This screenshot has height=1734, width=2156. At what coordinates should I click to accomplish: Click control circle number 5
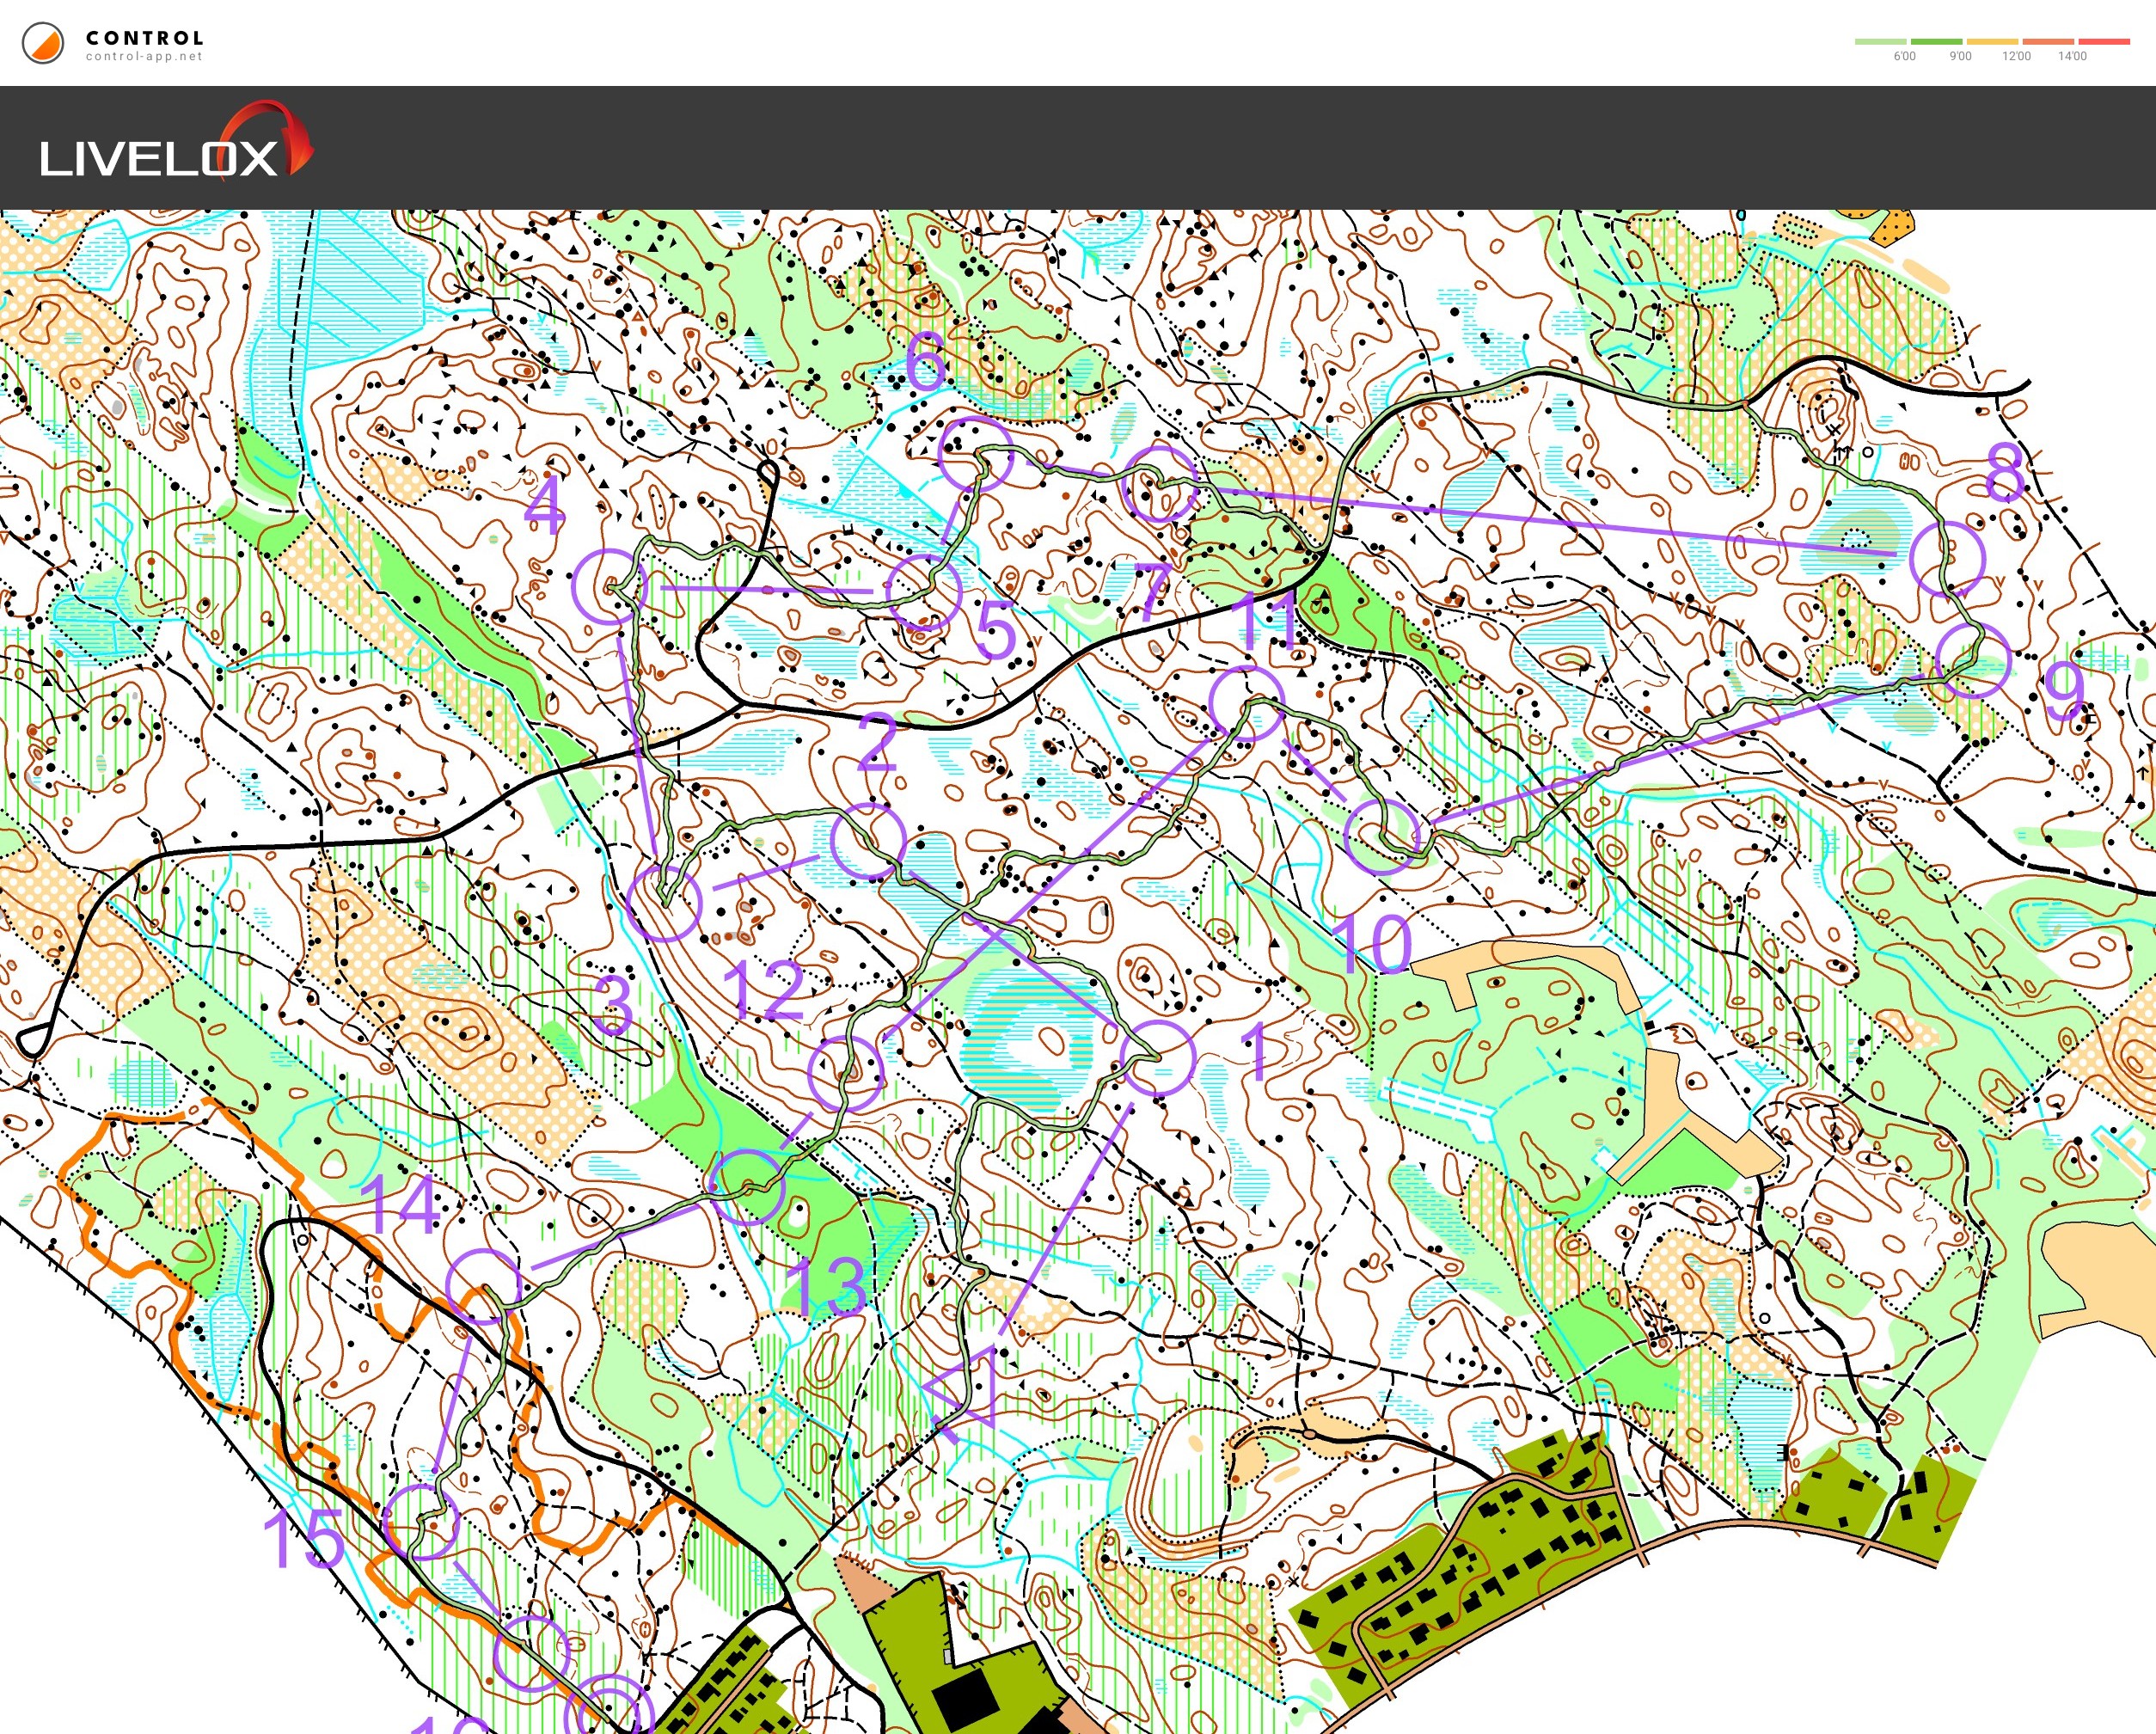(924, 592)
